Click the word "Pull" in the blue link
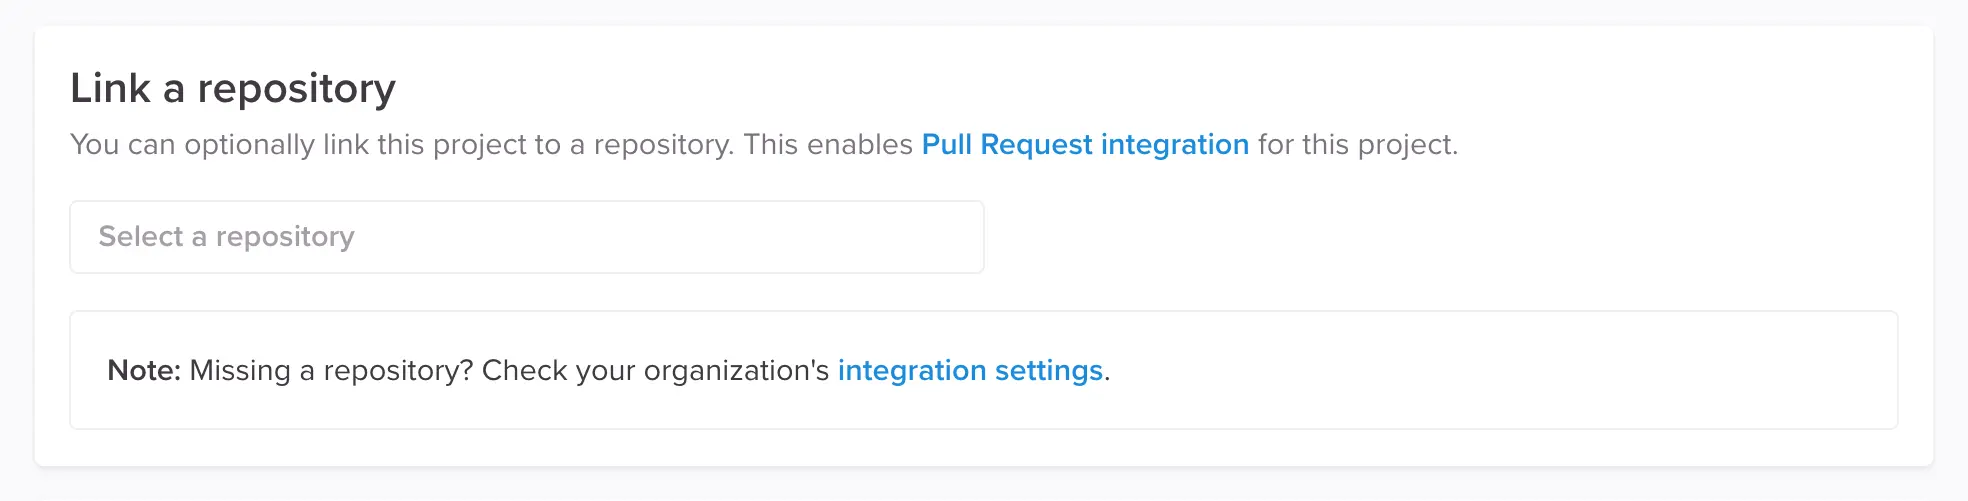This screenshot has height=501, width=1968. pos(946,145)
